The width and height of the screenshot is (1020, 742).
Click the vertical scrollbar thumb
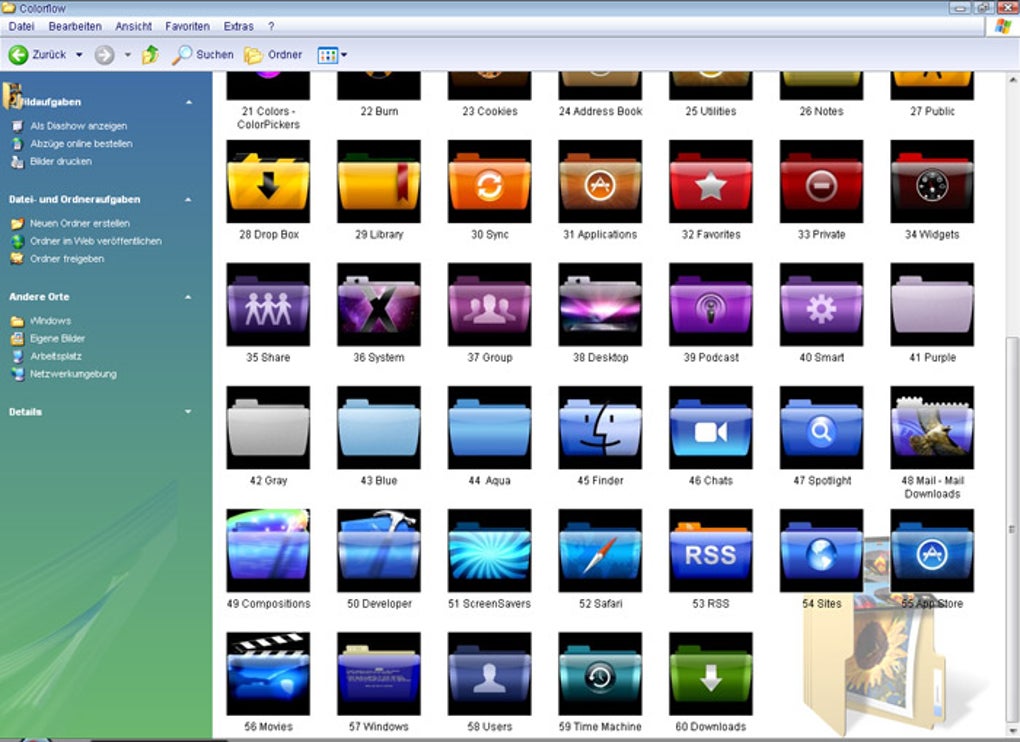coord(1012,528)
